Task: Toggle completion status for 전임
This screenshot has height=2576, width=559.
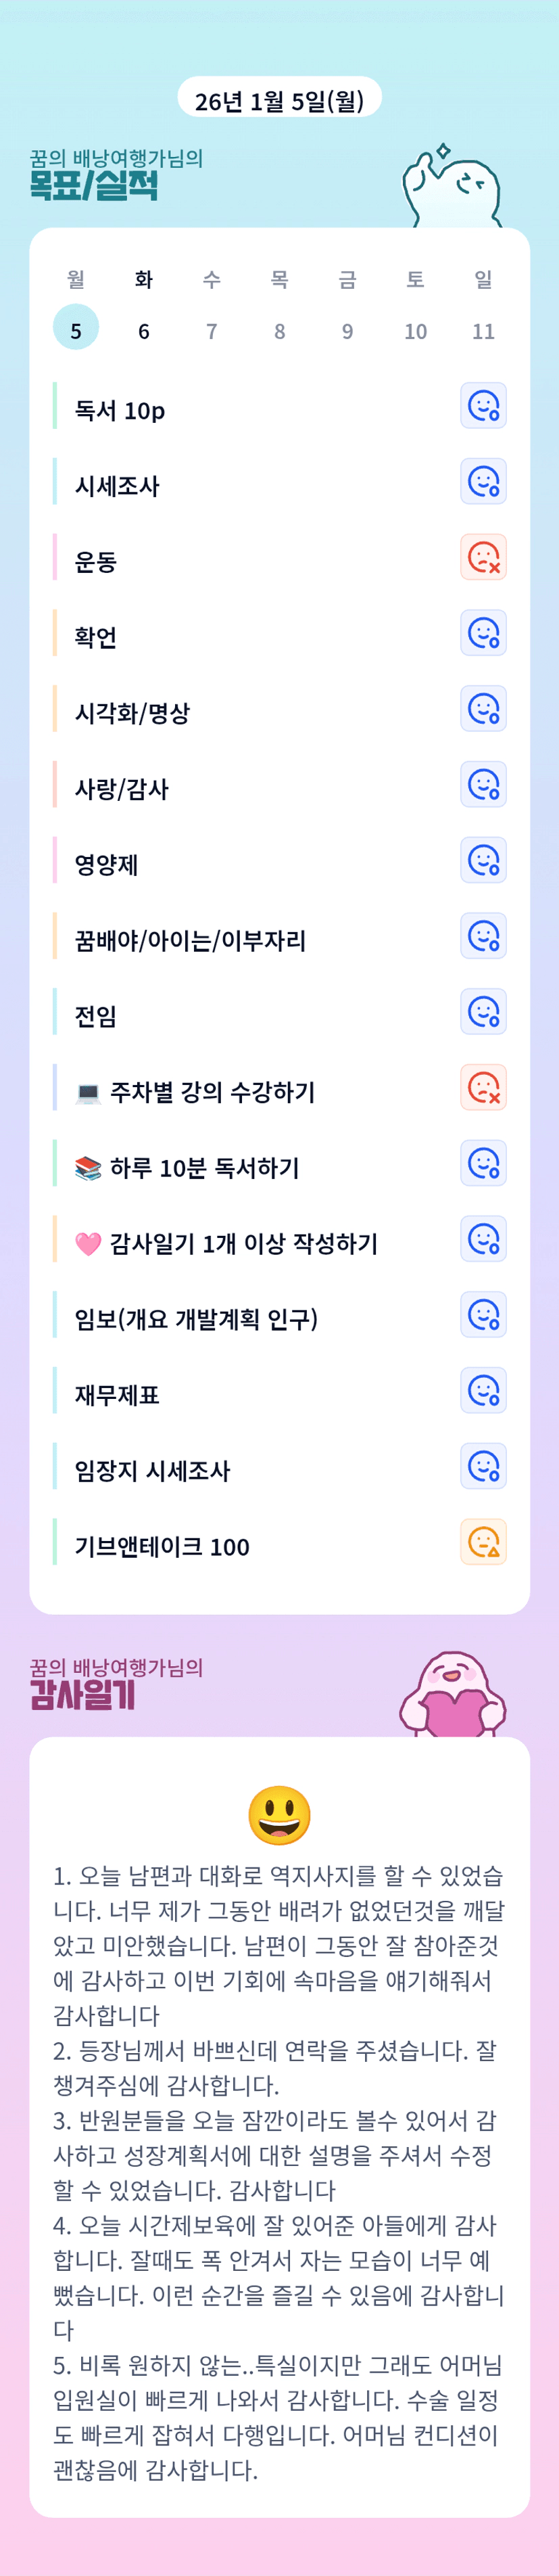Action: (x=483, y=1012)
